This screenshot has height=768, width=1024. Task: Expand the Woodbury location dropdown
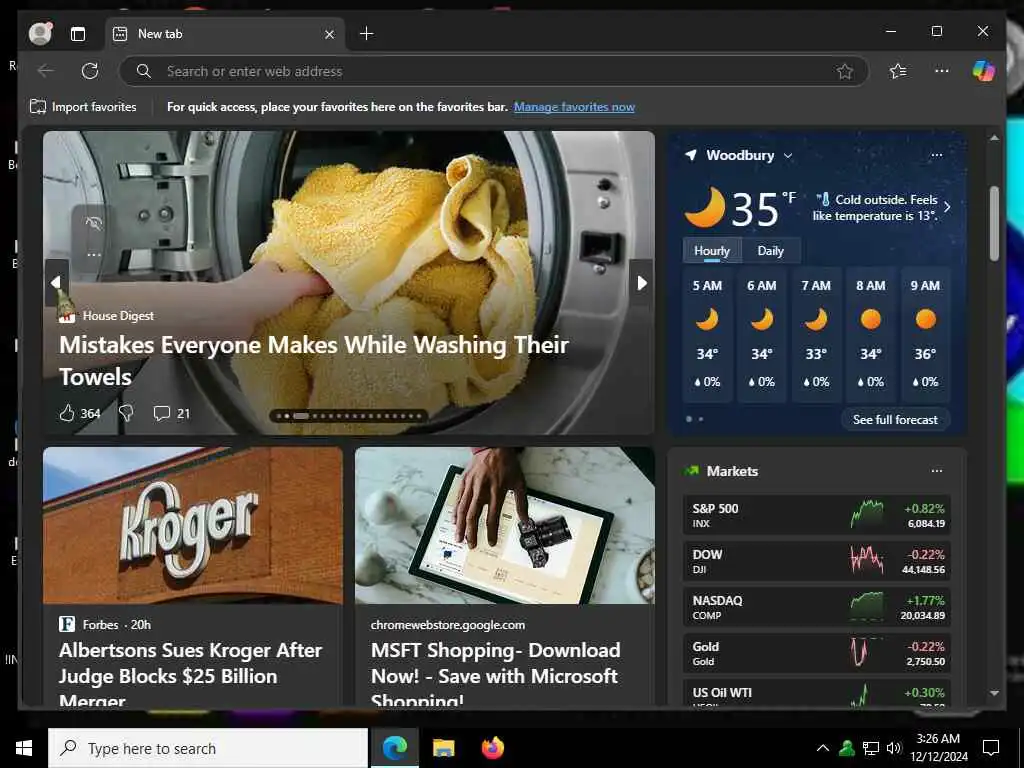coord(788,155)
